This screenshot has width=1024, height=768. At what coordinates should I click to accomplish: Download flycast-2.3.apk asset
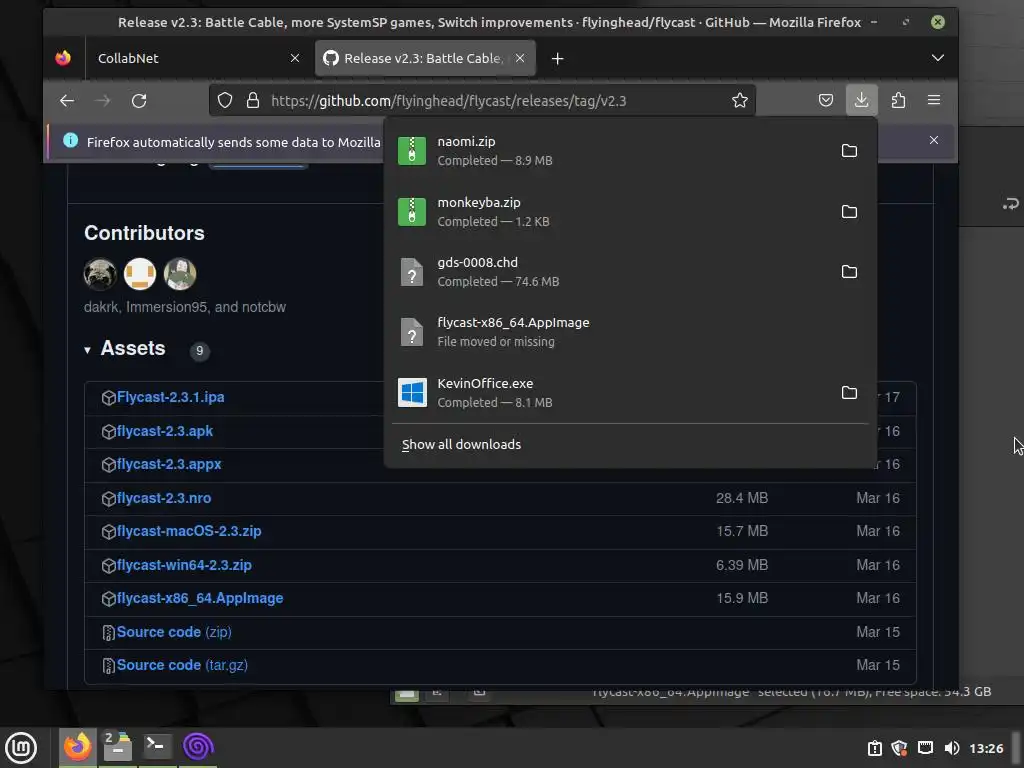point(165,431)
